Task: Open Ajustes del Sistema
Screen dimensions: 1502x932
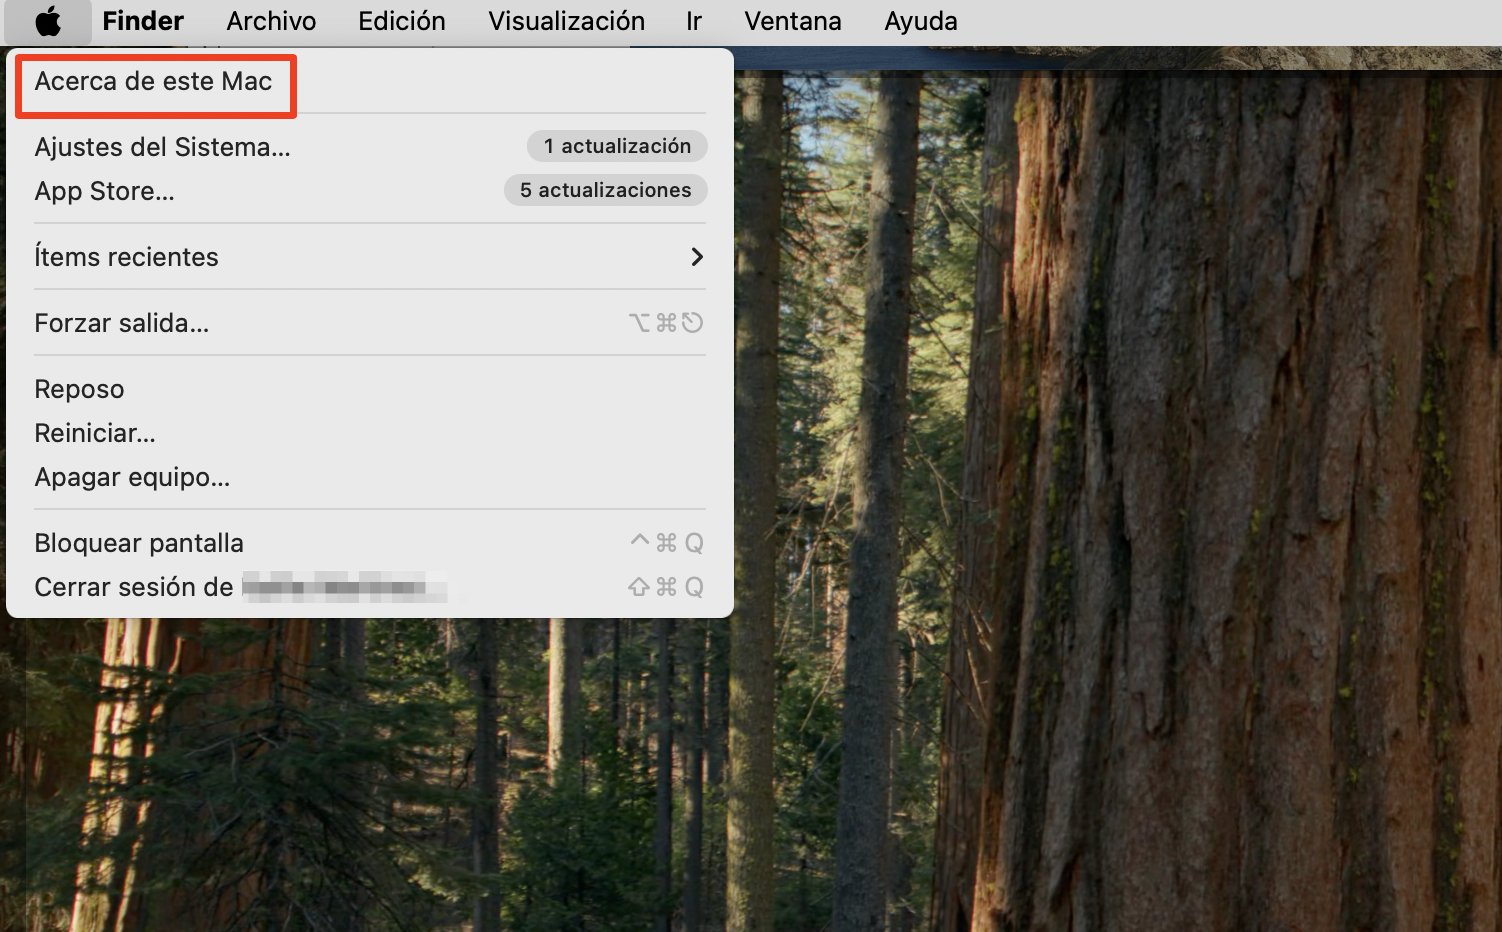Action: pyautogui.click(x=162, y=147)
